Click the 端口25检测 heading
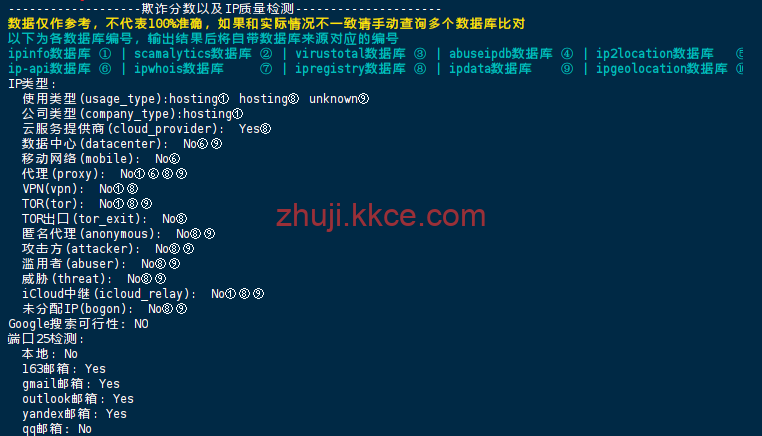762x436 pixels. pos(46,339)
